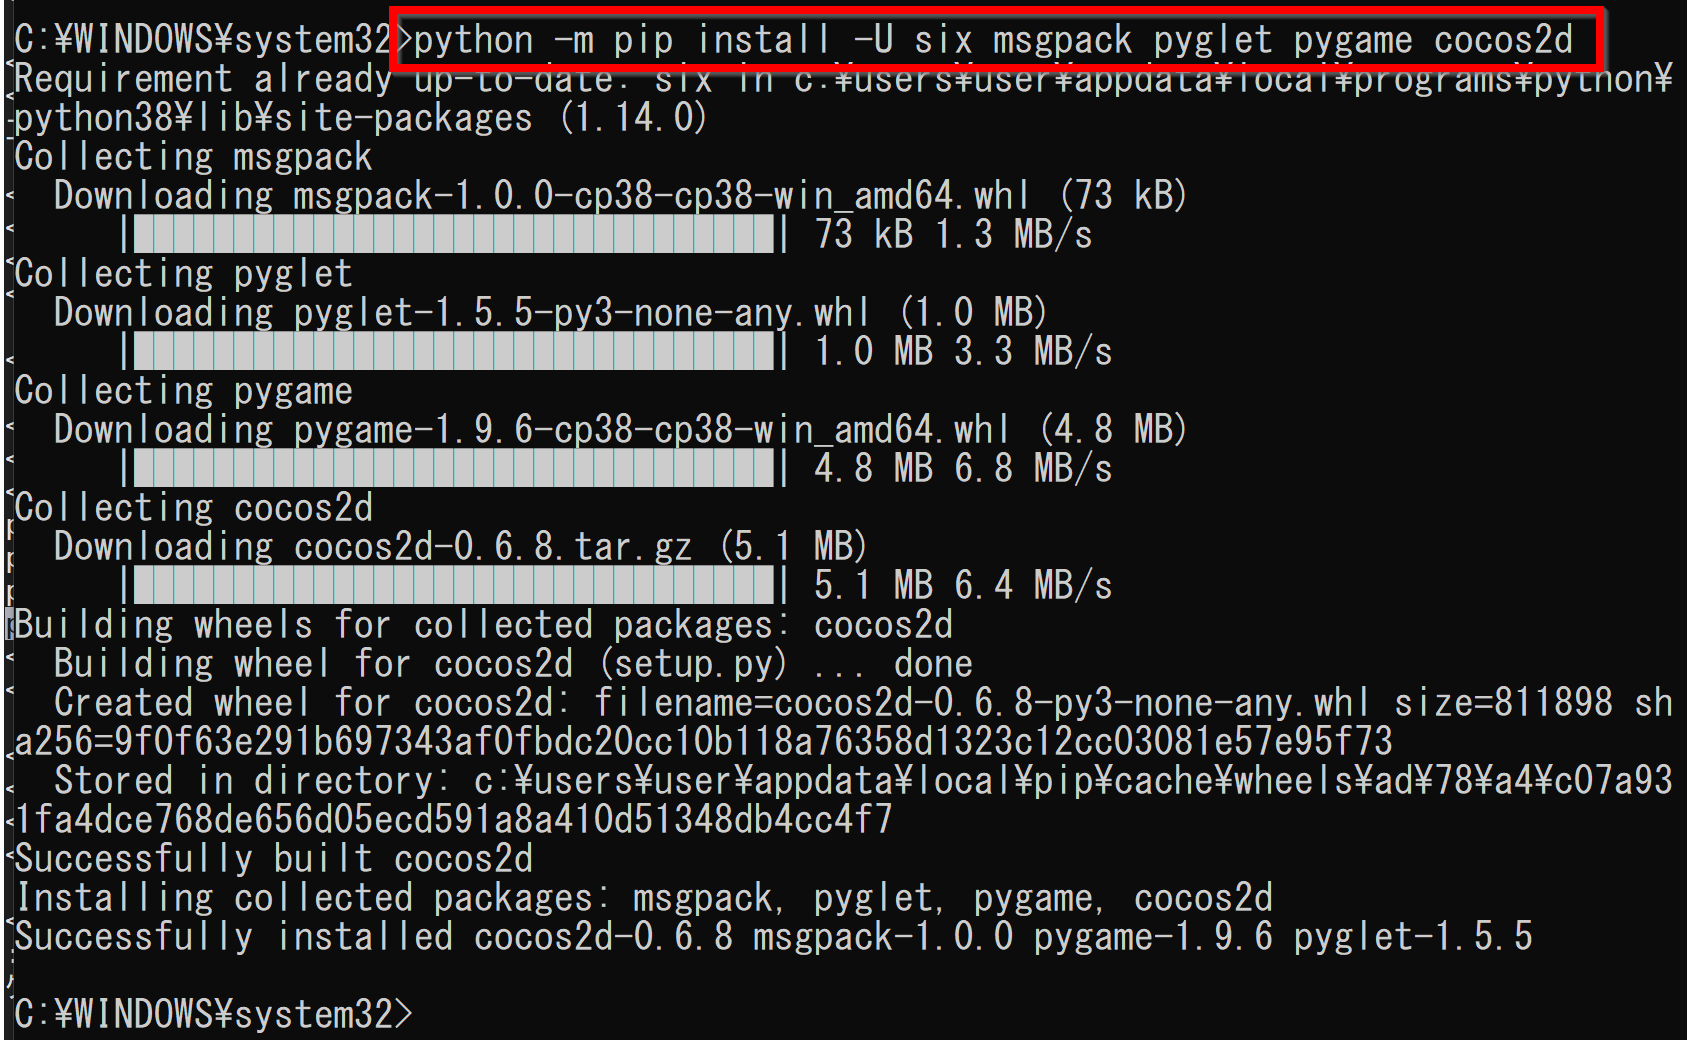The width and height of the screenshot is (1687, 1040).
Task: Click the pyglet download progress bar
Action: coord(455,352)
